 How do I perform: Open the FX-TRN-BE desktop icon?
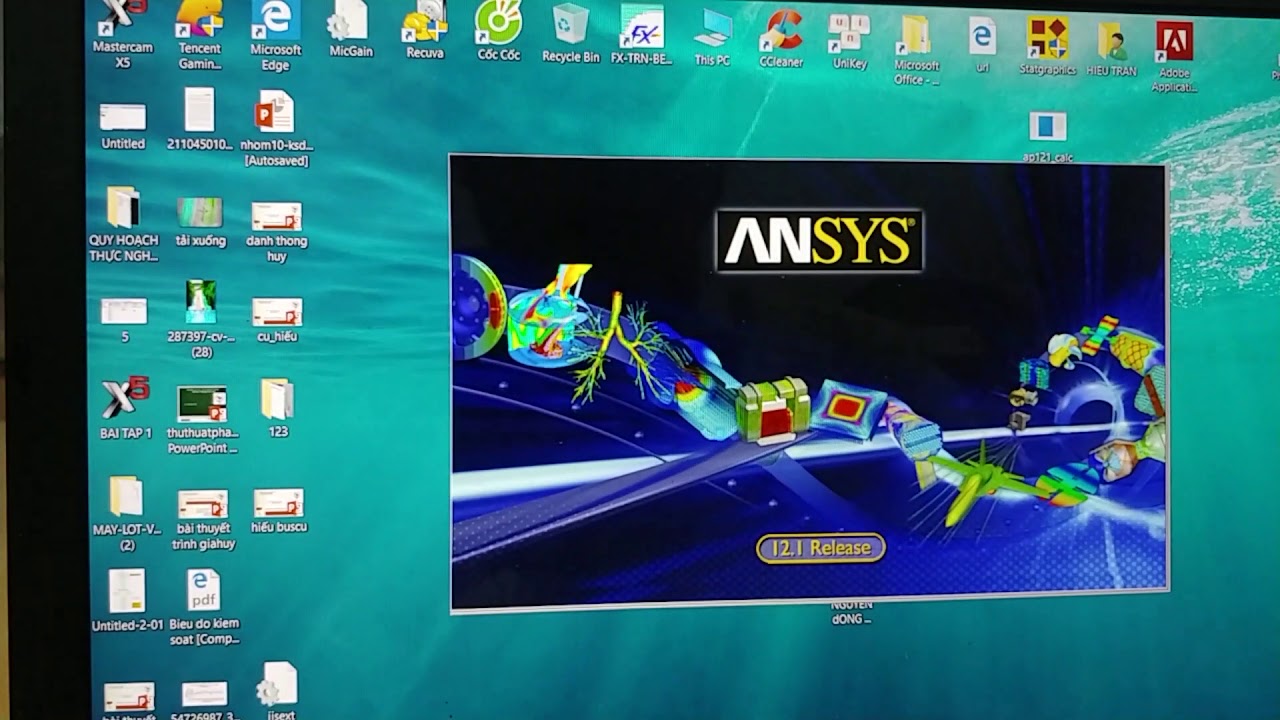coord(641,34)
